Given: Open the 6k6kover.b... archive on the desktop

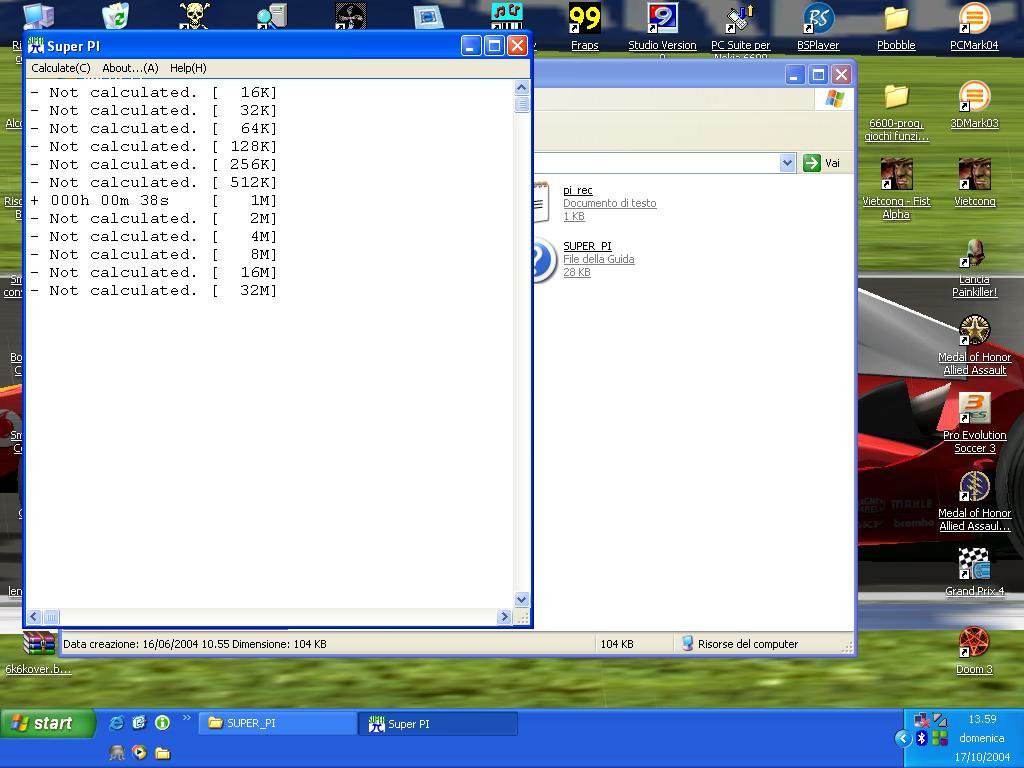Looking at the screenshot, I should [38, 652].
